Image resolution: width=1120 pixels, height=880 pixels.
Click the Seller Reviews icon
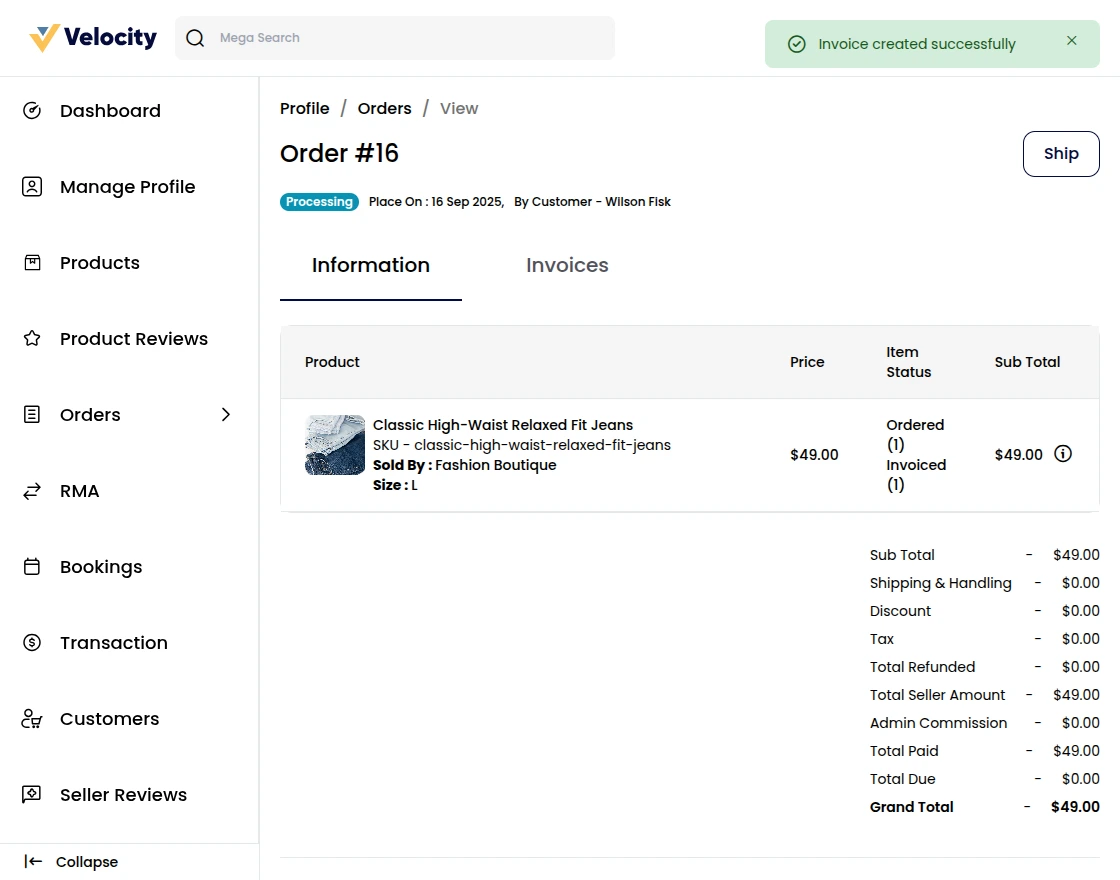(33, 794)
